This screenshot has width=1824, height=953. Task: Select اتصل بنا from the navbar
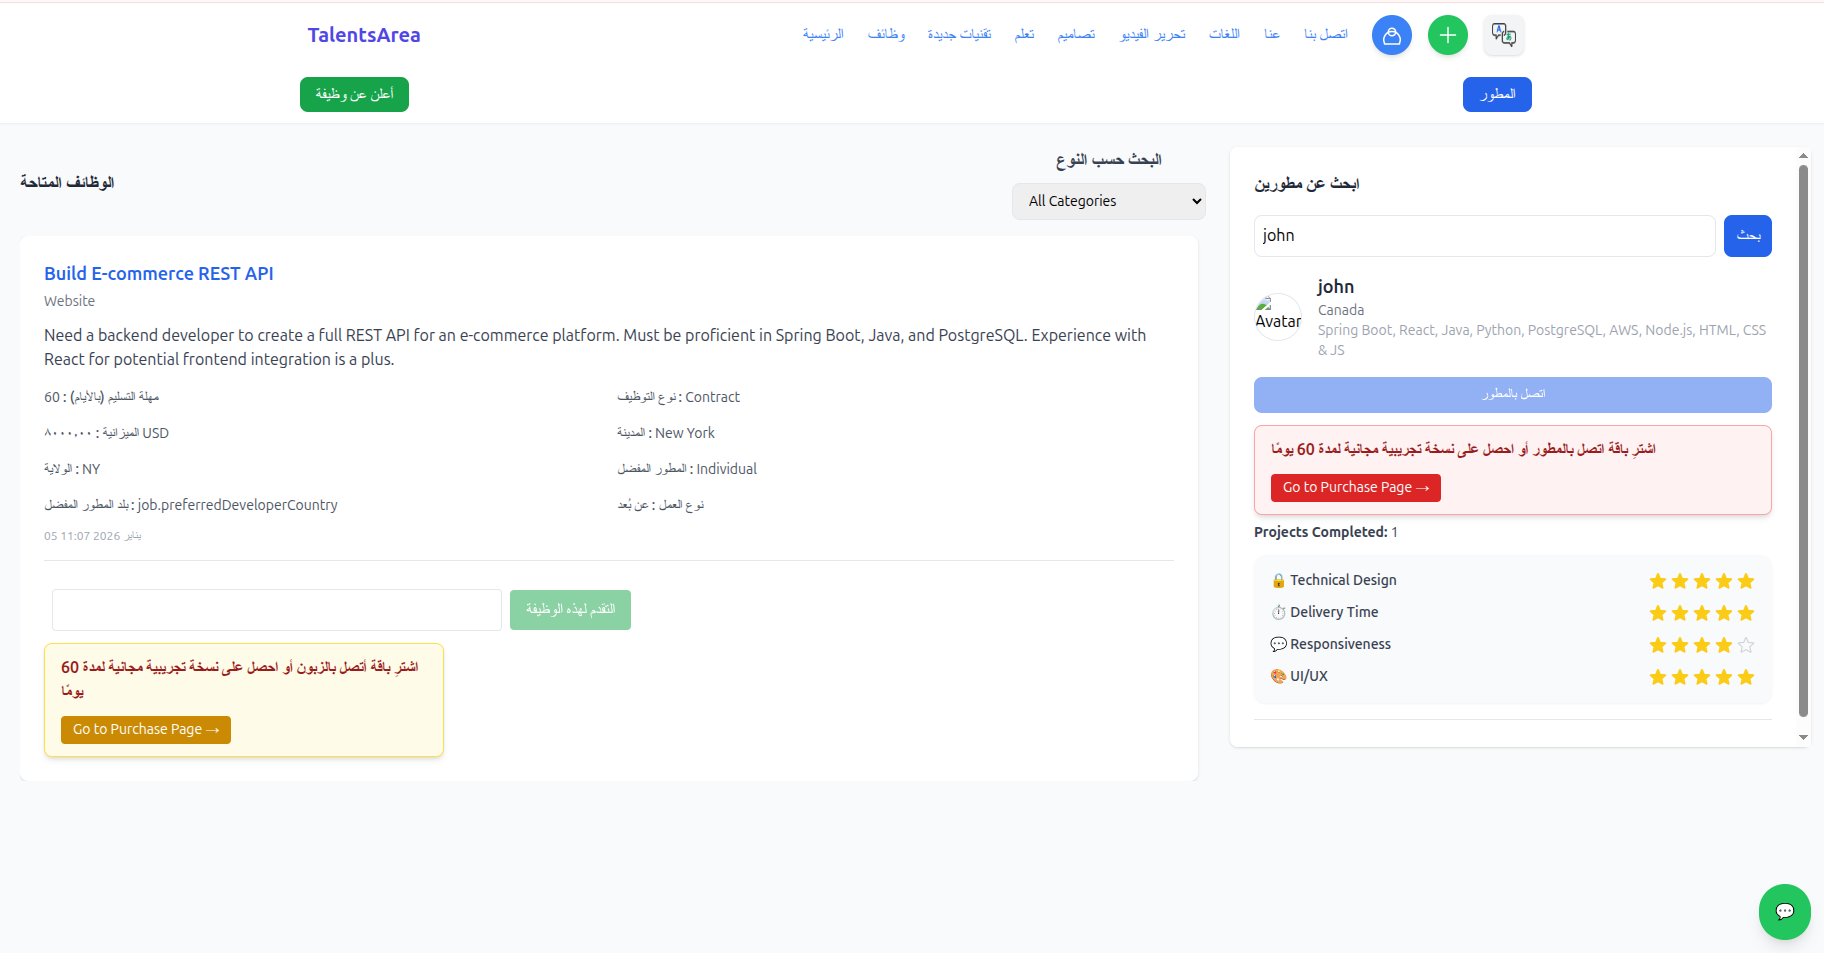pyautogui.click(x=1325, y=33)
